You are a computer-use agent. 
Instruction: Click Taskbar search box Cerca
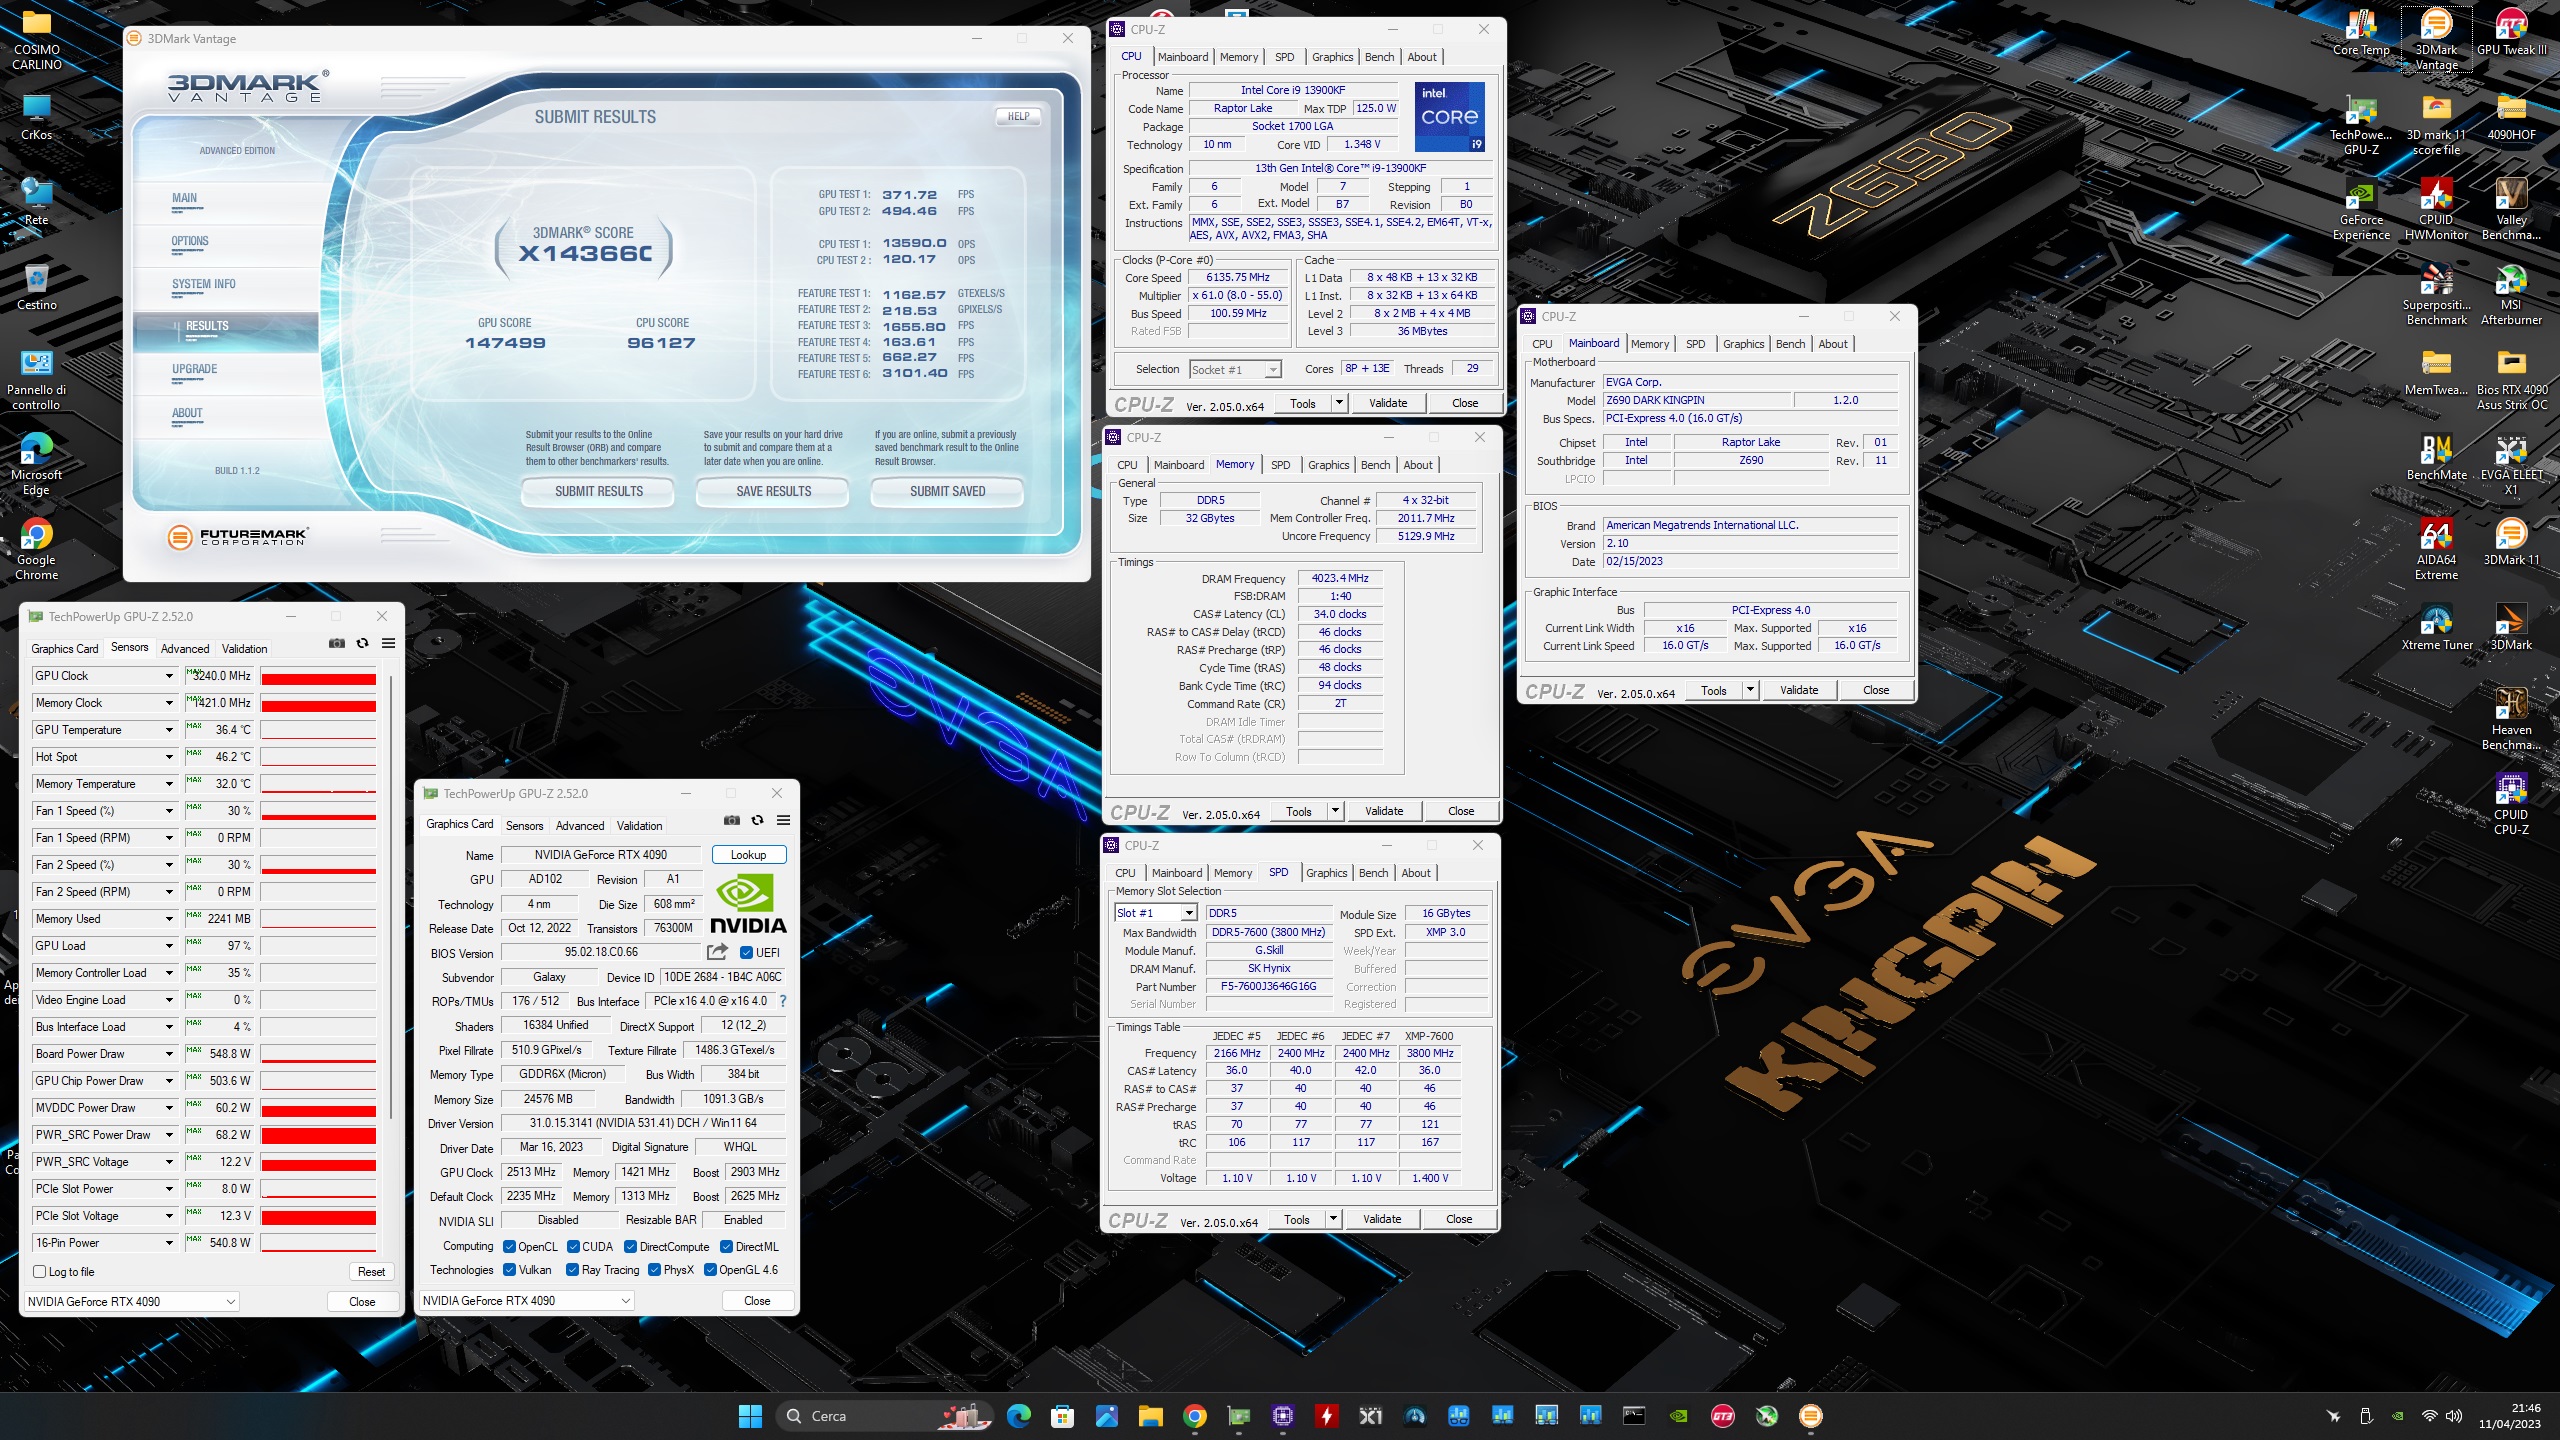click(x=884, y=1416)
